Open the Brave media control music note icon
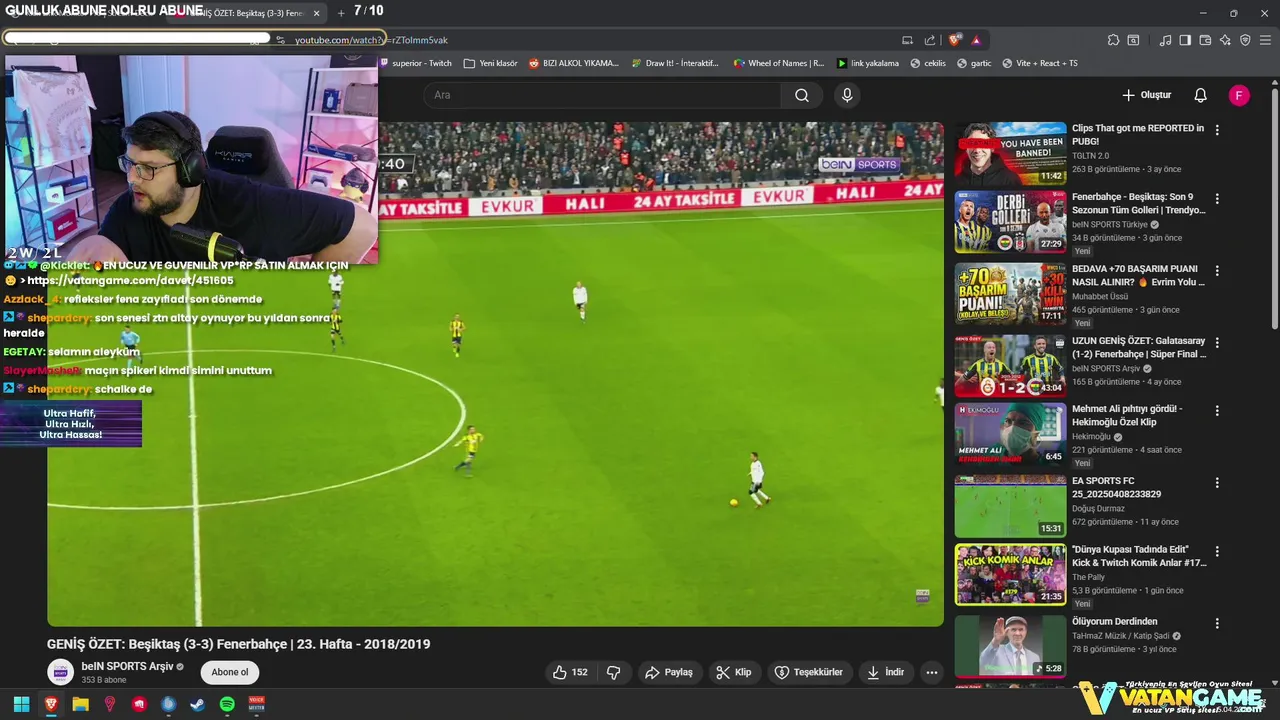This screenshot has width=1280, height=720. point(1165,40)
